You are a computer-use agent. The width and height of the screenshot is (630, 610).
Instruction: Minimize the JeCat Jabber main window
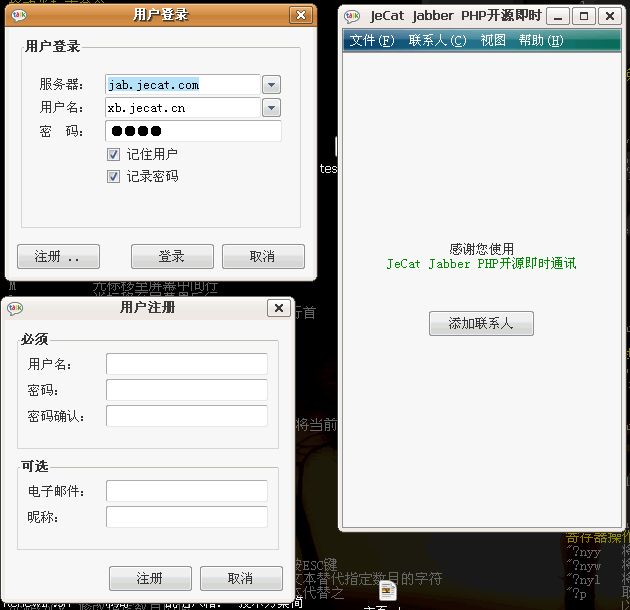click(560, 16)
